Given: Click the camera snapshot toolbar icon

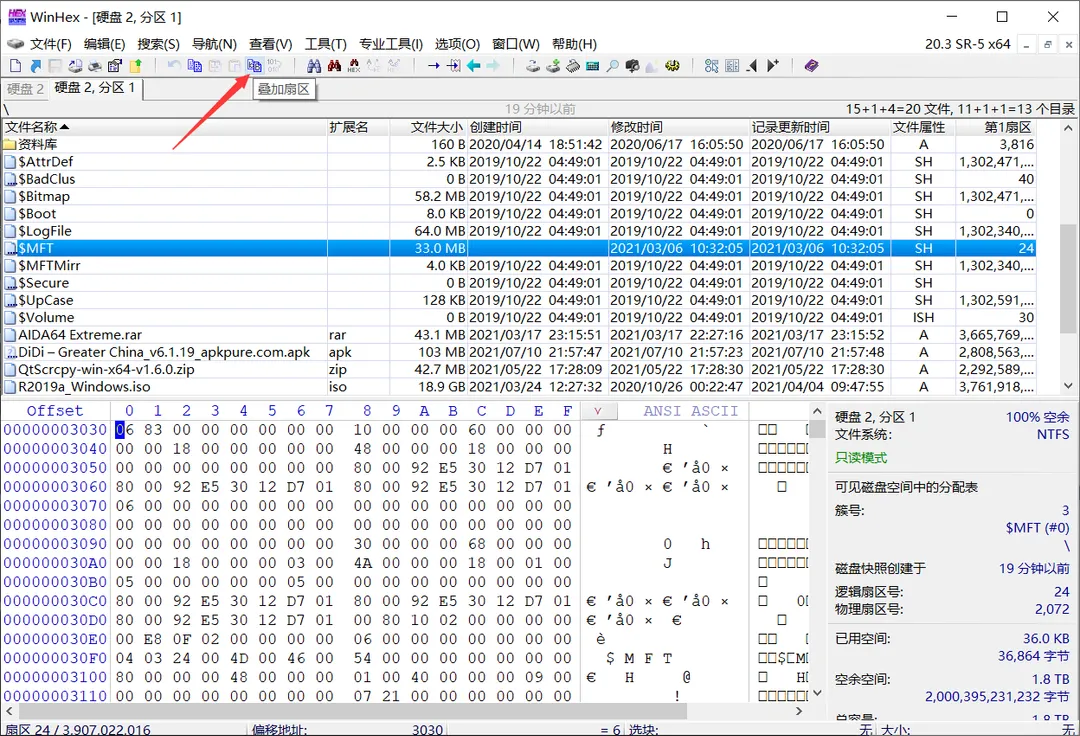Looking at the screenshot, I should (x=632, y=66).
